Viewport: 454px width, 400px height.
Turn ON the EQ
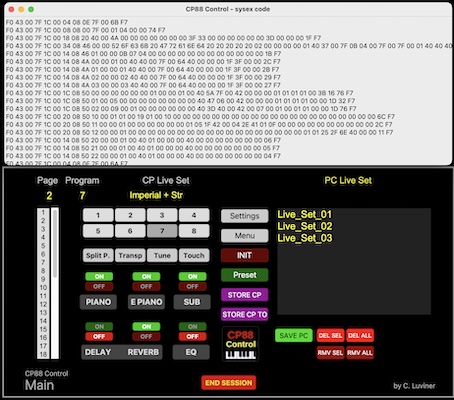(x=192, y=327)
